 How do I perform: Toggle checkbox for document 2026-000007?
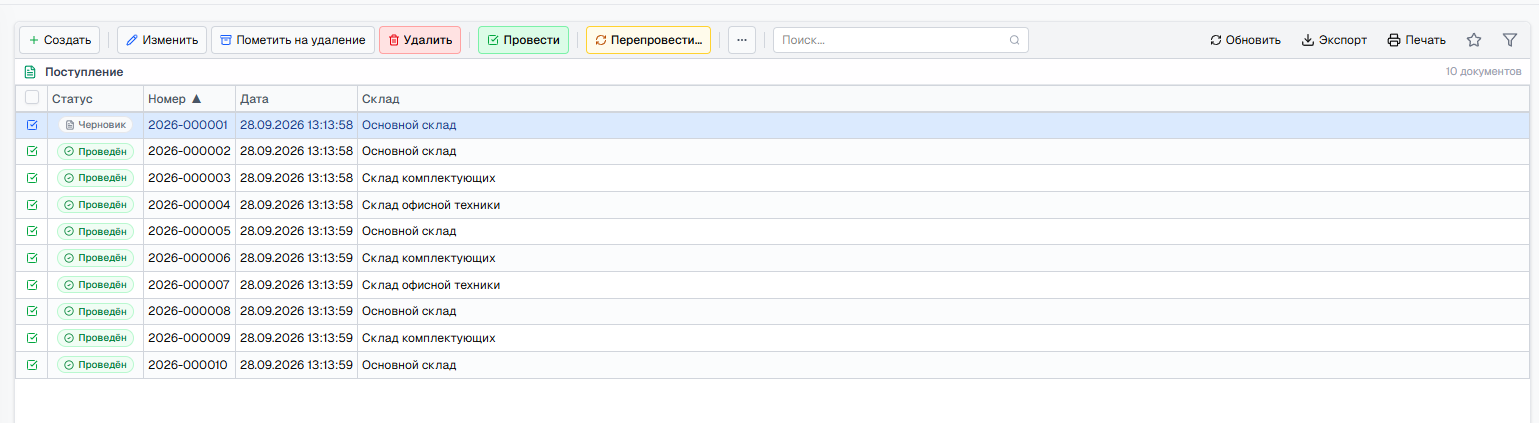32,285
